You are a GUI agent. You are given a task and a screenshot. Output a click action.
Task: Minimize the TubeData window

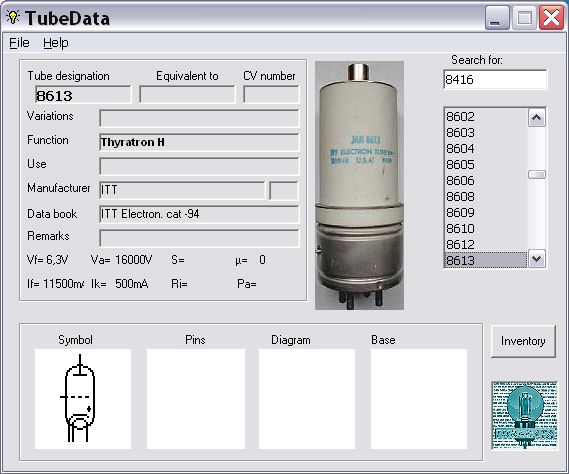tap(496, 17)
